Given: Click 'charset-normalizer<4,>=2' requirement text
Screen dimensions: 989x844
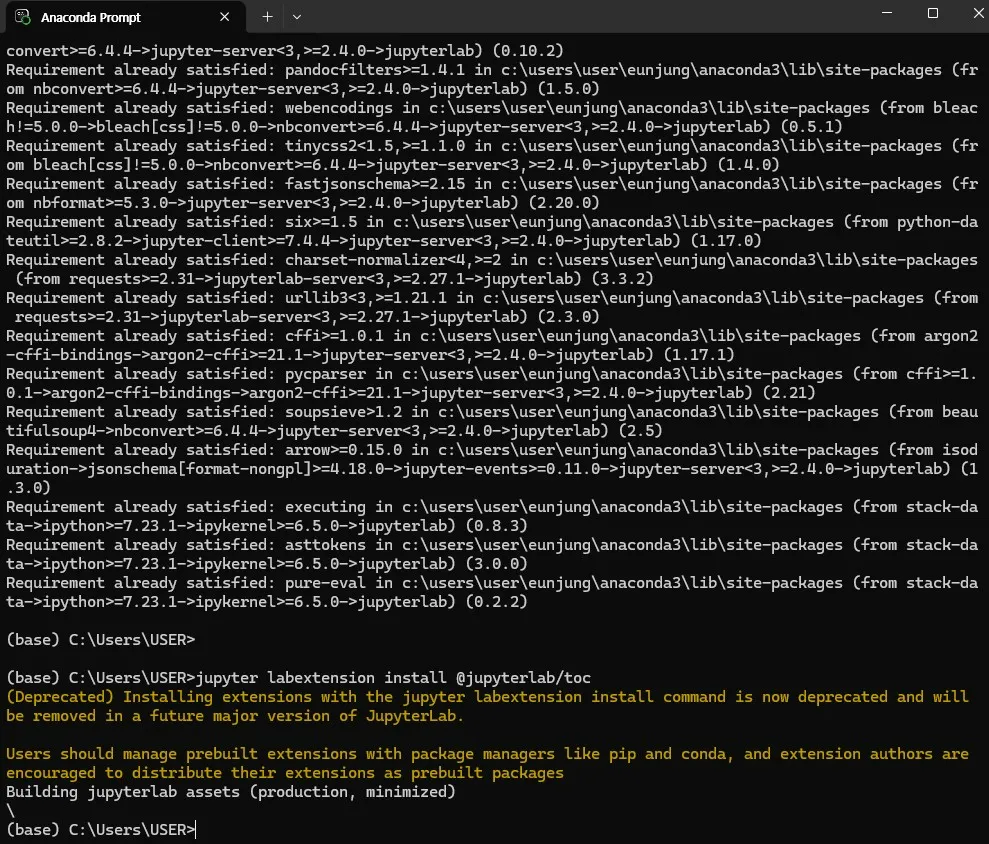Looking at the screenshot, I should [x=393, y=260].
